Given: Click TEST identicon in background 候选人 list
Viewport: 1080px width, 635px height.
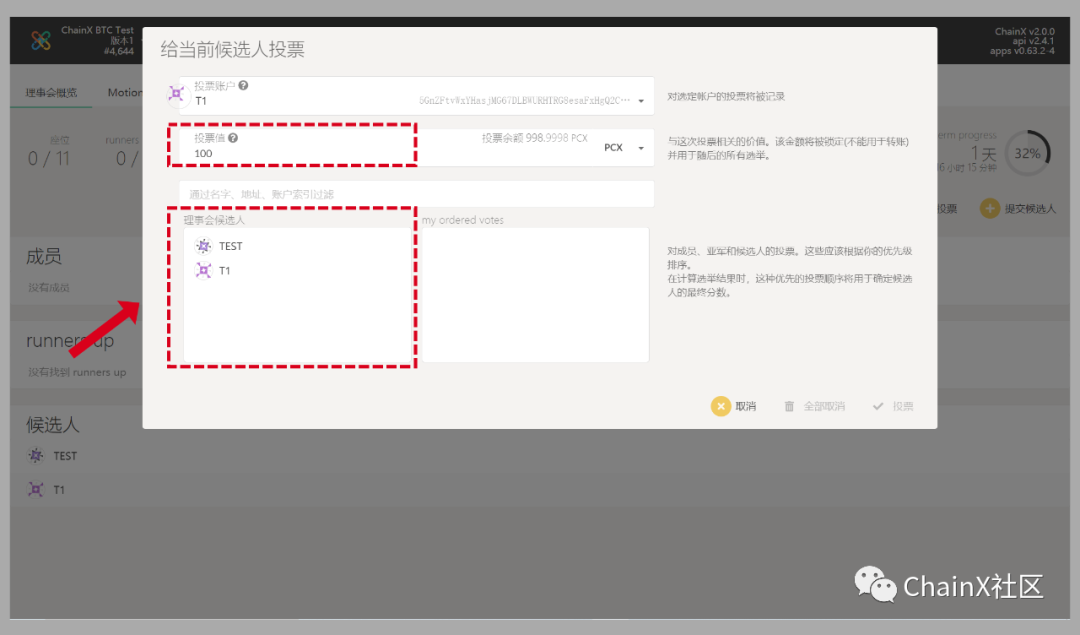Looking at the screenshot, I should (36, 455).
